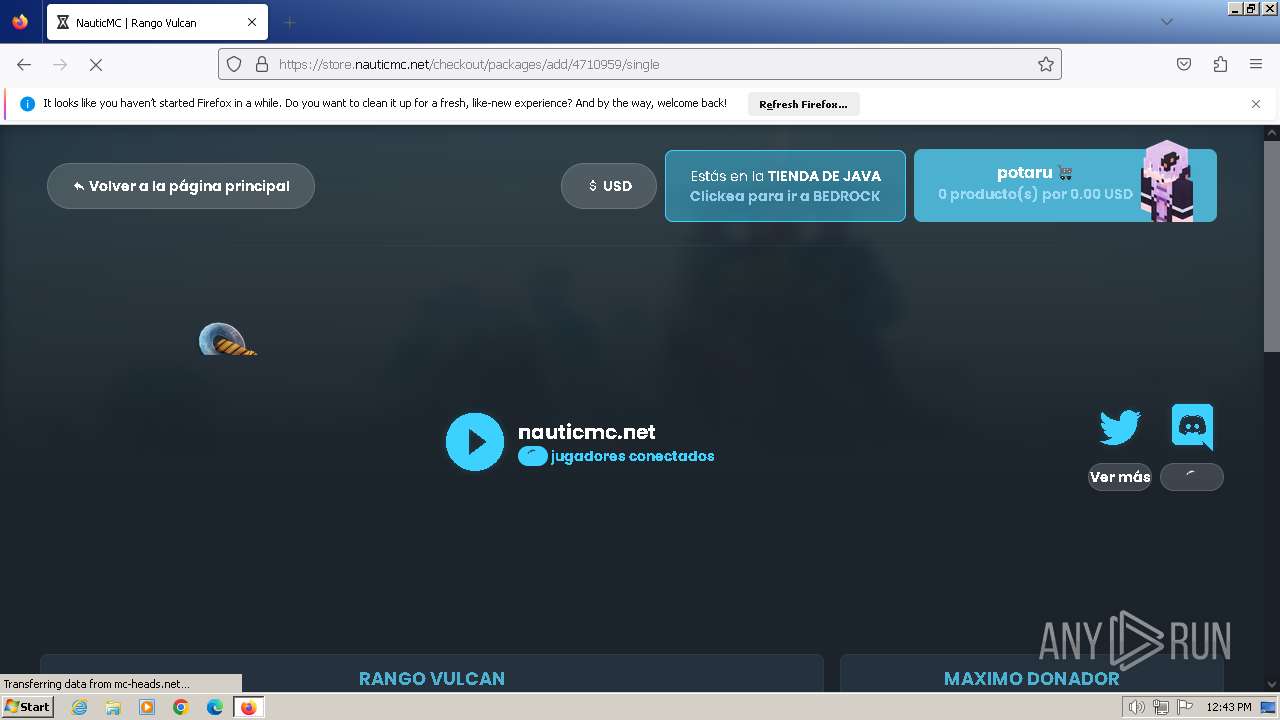The width and height of the screenshot is (1280, 720).
Task: Switch to the Bedrock store
Action: click(x=785, y=186)
